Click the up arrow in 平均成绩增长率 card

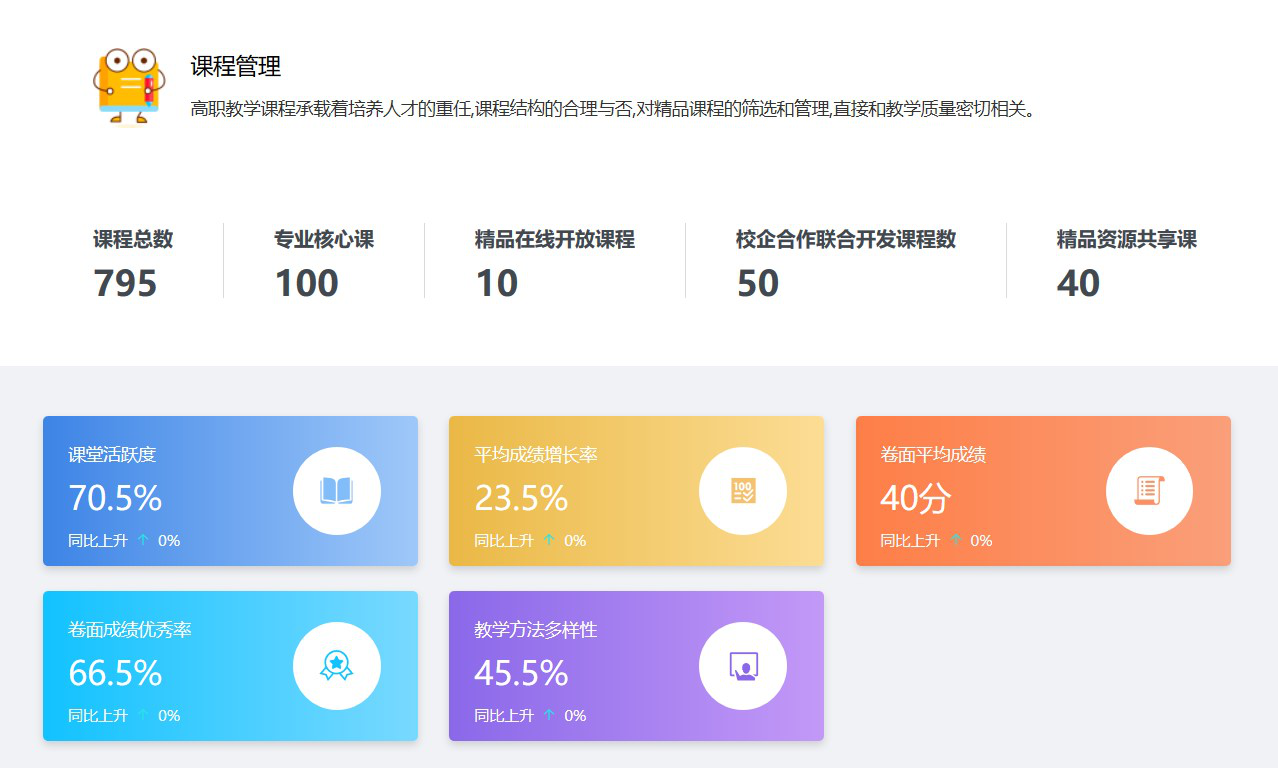coord(549,540)
